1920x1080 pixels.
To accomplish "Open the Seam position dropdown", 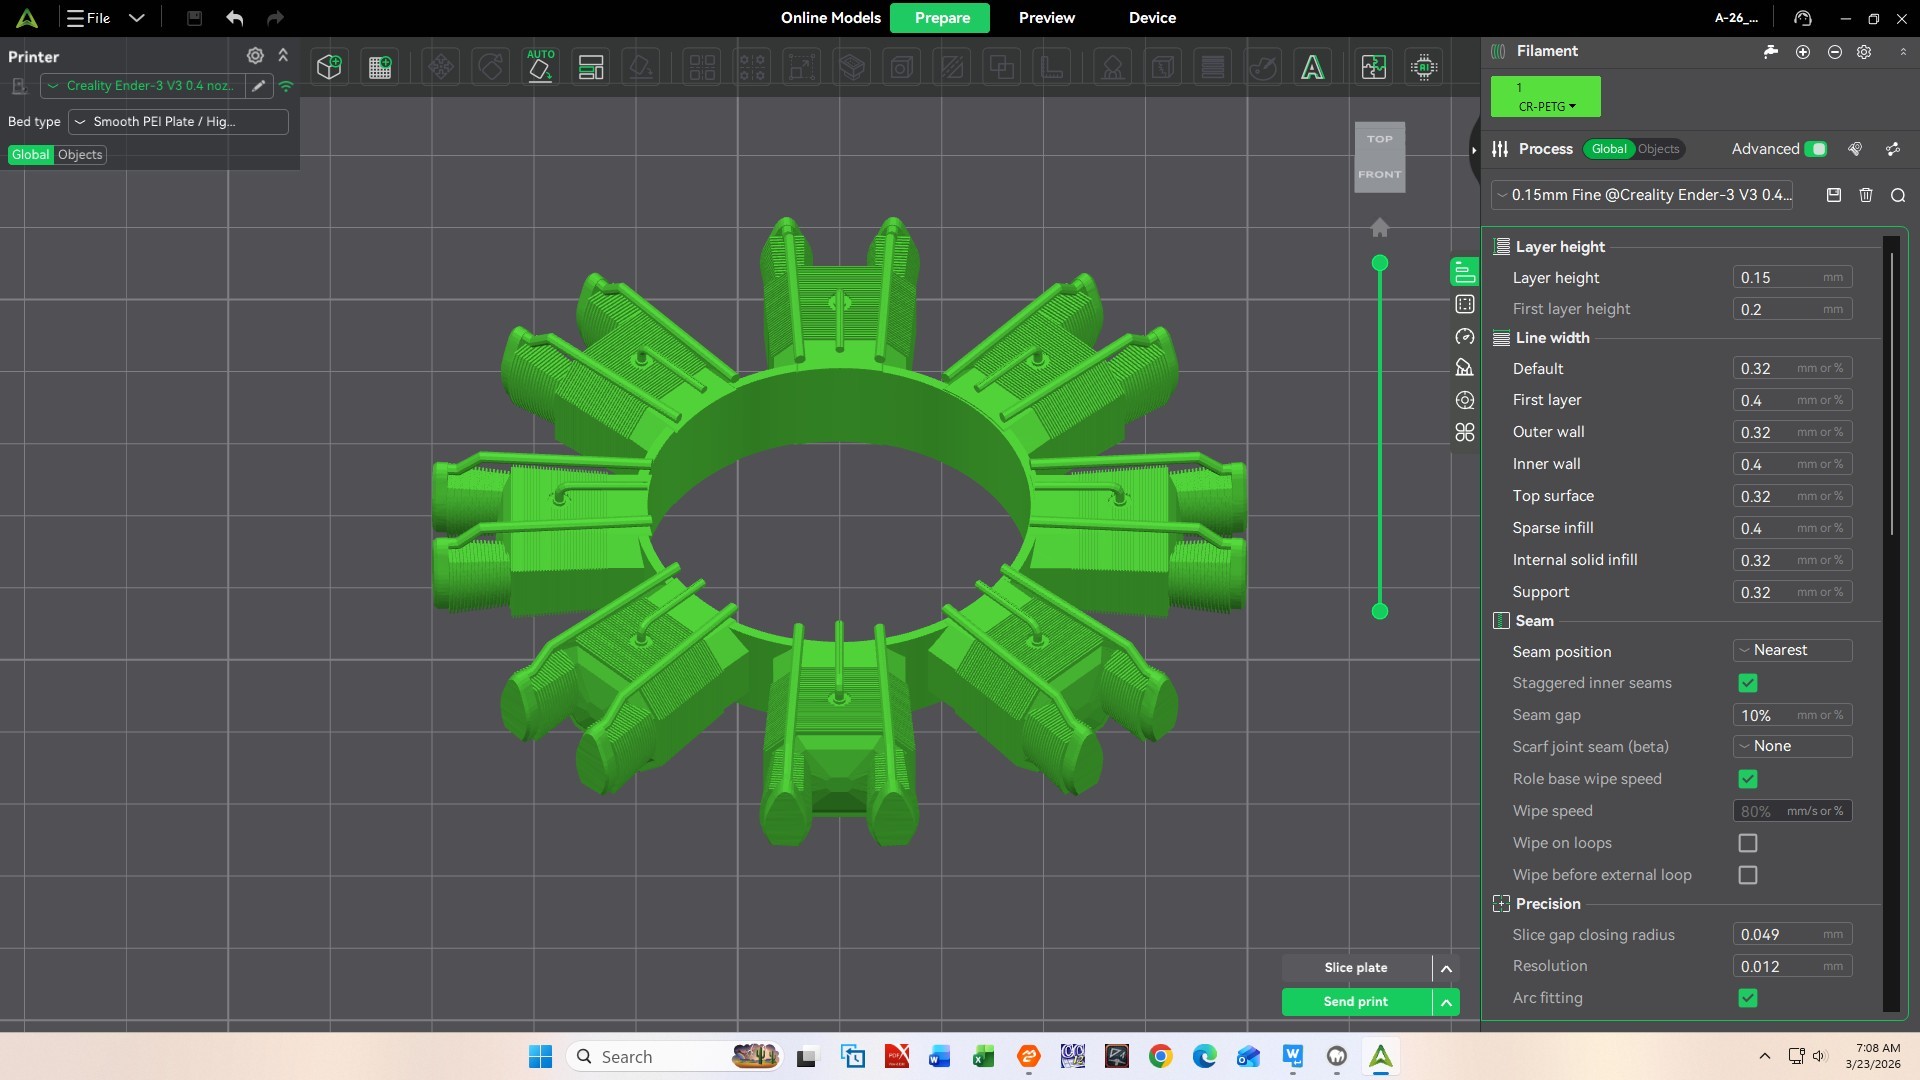I will [1792, 650].
